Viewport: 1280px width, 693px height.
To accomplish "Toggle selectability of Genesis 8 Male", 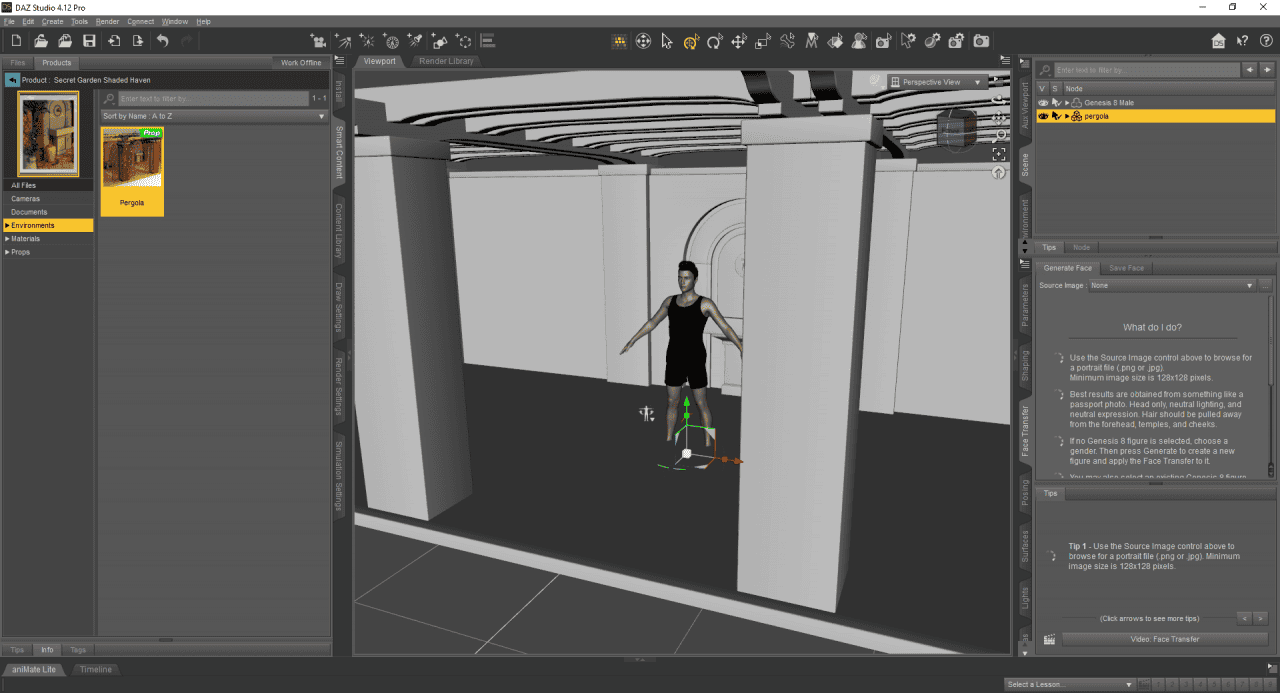I will (1056, 102).
